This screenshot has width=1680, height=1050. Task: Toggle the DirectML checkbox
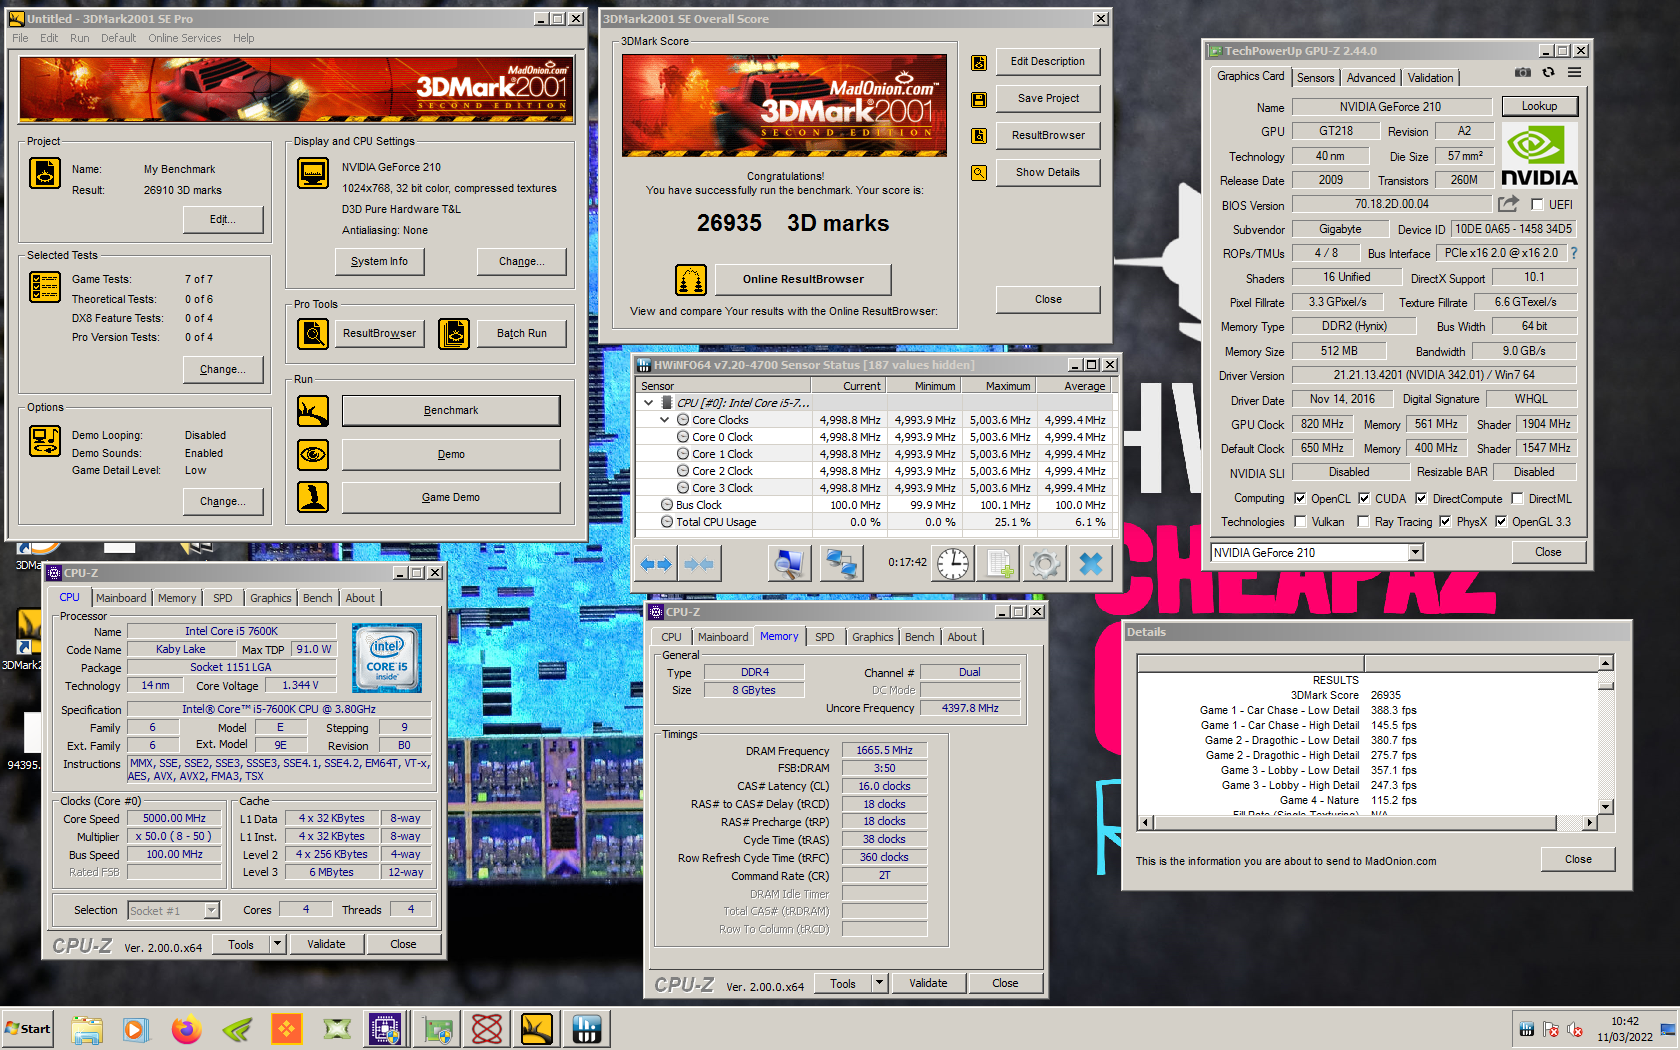coord(1517,498)
